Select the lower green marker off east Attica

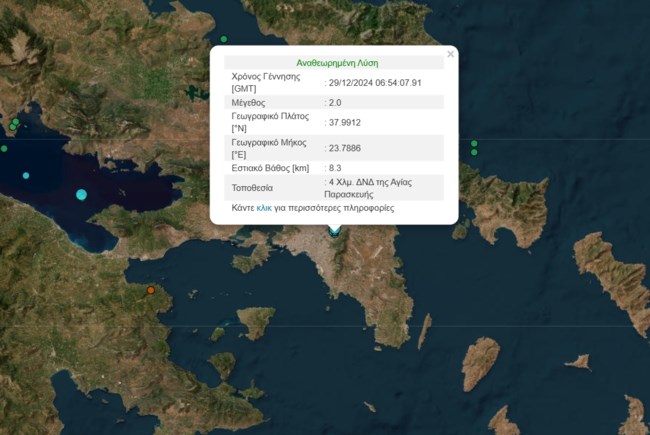[x=474, y=153]
